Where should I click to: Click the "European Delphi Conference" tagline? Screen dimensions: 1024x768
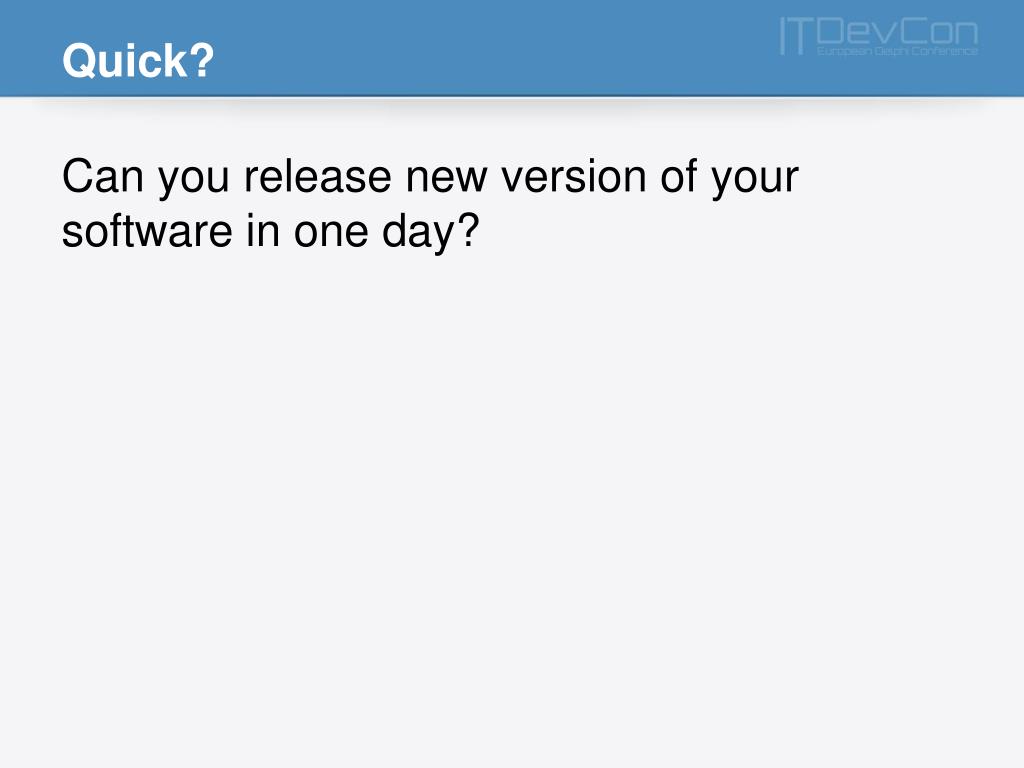(x=897, y=51)
